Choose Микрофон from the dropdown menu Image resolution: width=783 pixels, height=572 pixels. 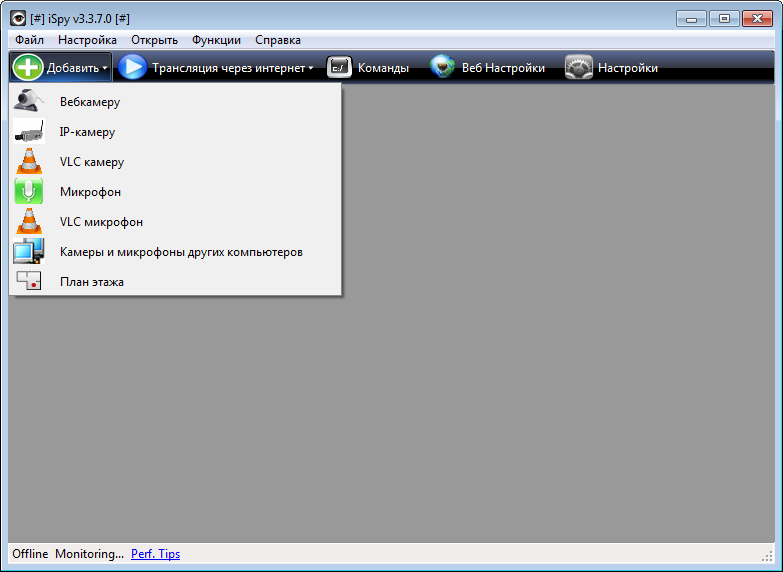[175, 191]
